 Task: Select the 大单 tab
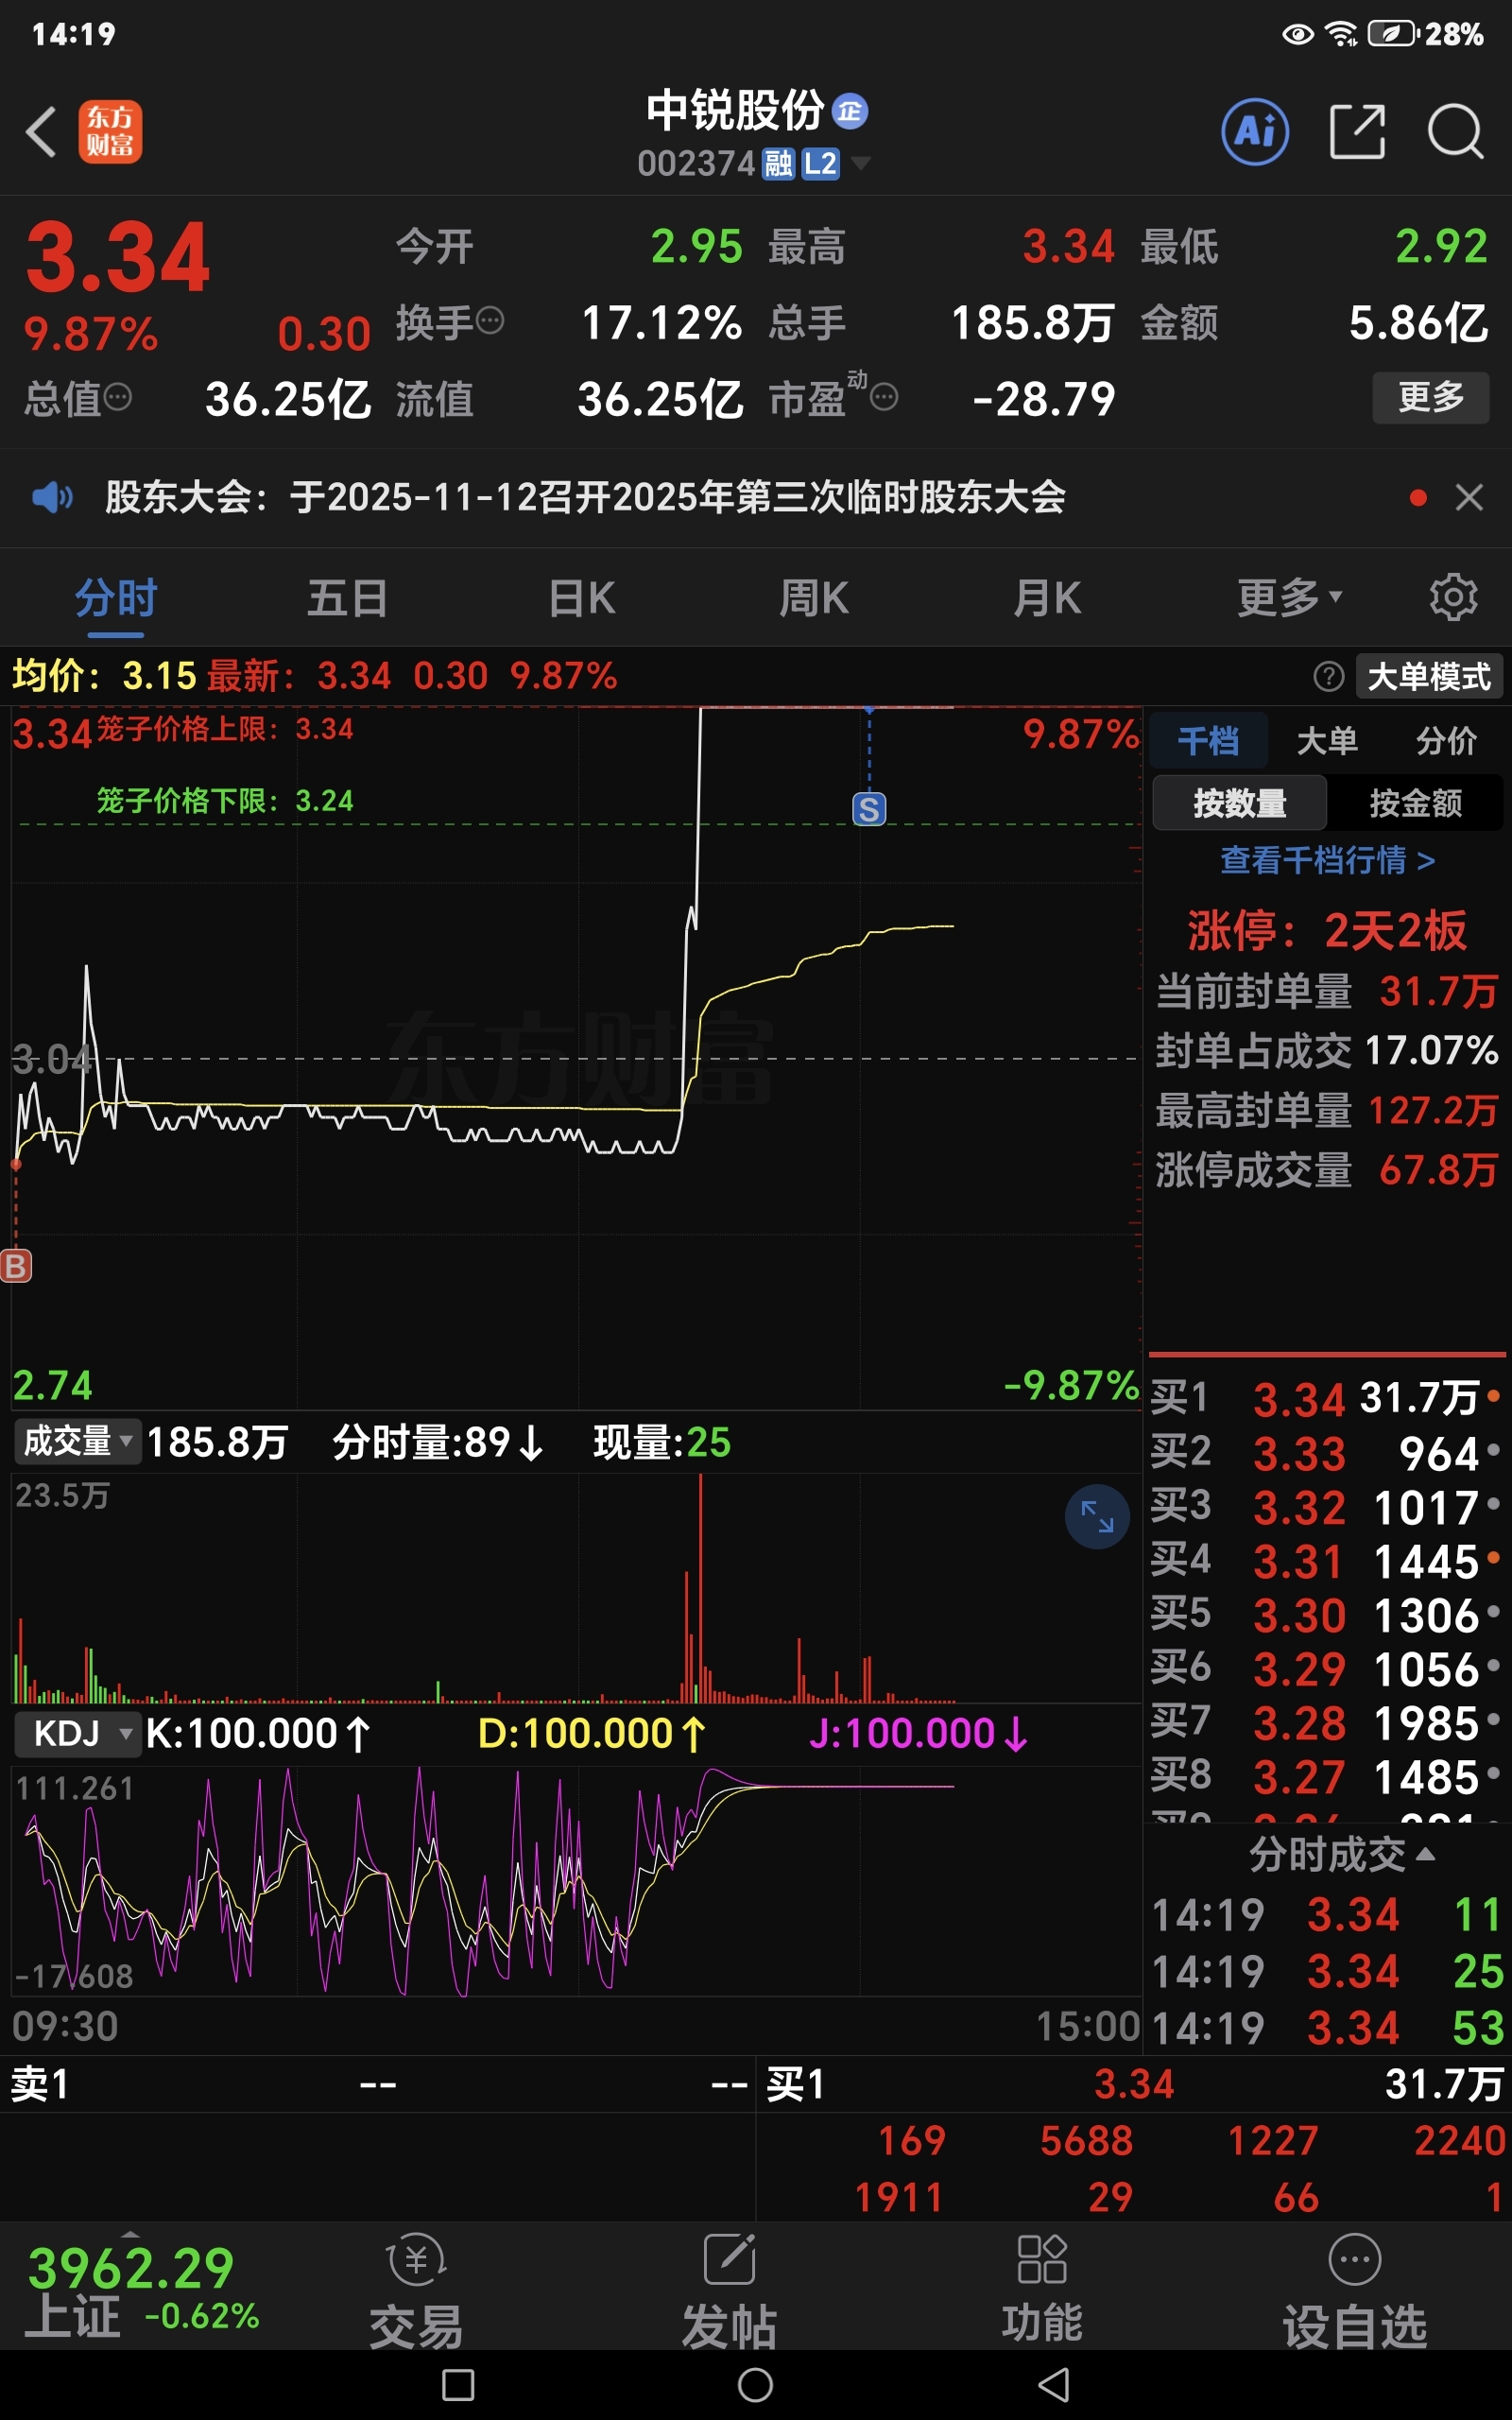coord(1326,741)
